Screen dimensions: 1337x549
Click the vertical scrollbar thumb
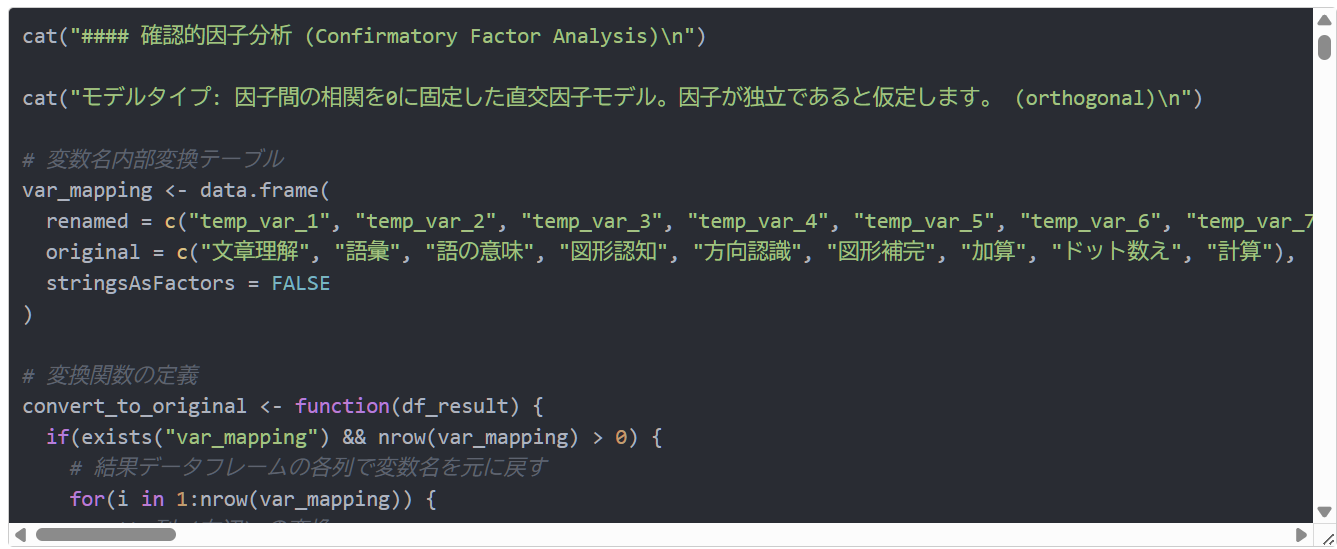click(1324, 47)
